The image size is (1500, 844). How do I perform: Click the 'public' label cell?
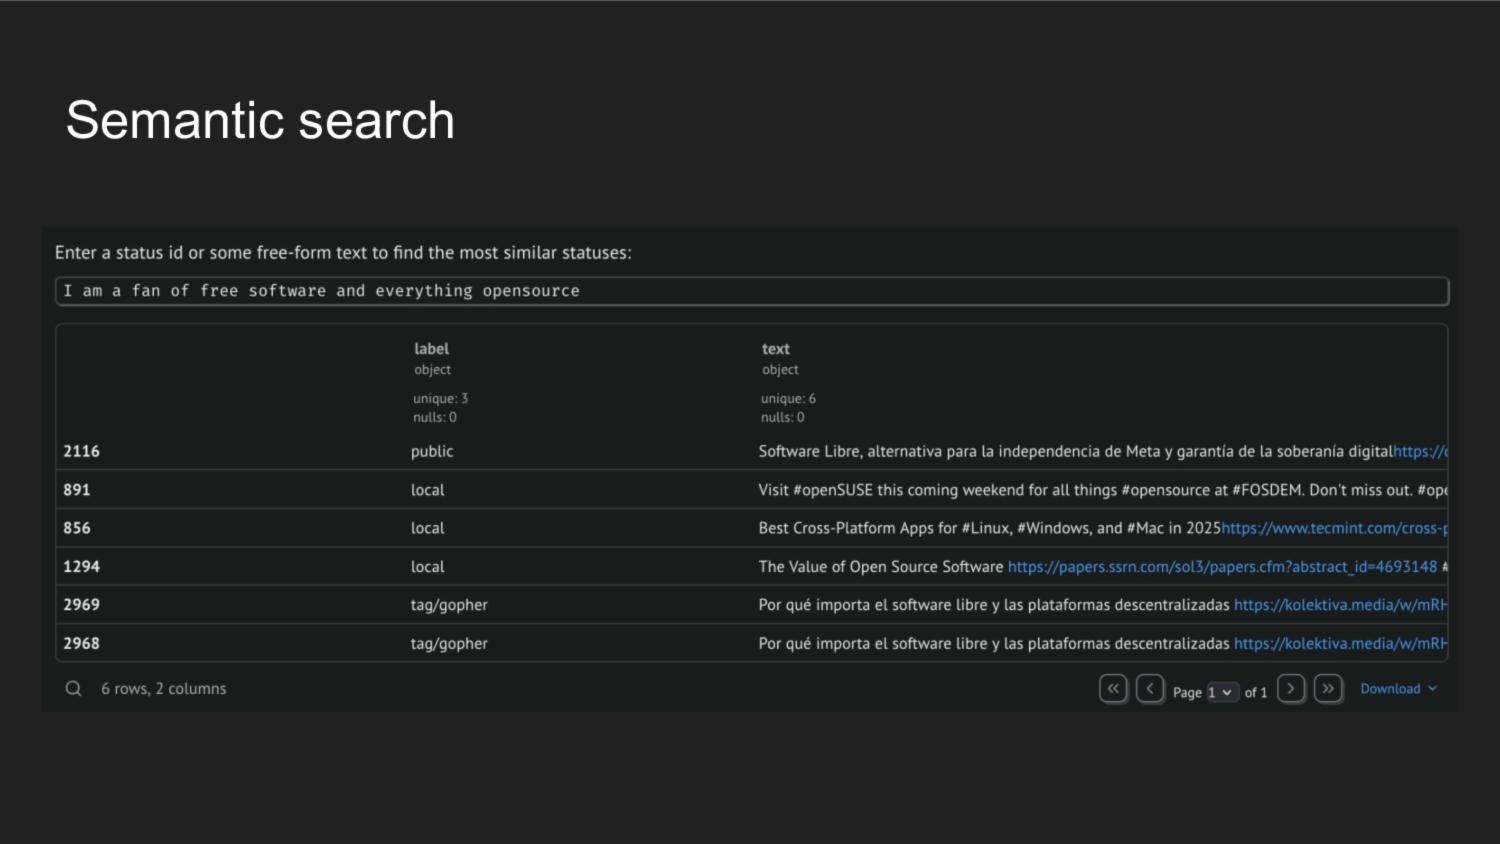[432, 452]
